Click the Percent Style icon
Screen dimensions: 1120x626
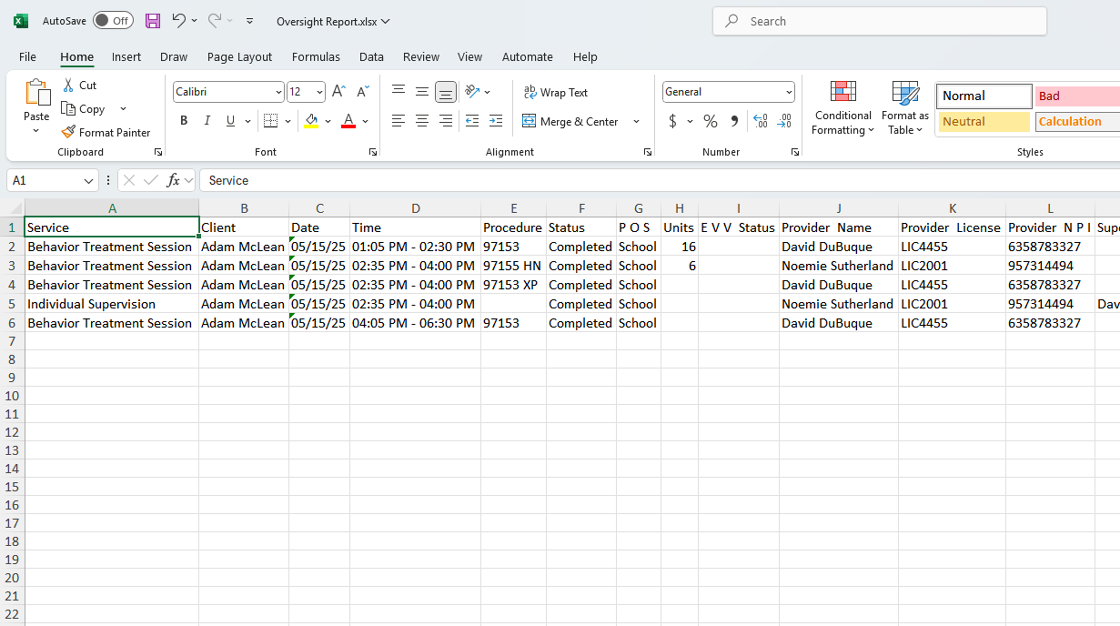coord(710,121)
